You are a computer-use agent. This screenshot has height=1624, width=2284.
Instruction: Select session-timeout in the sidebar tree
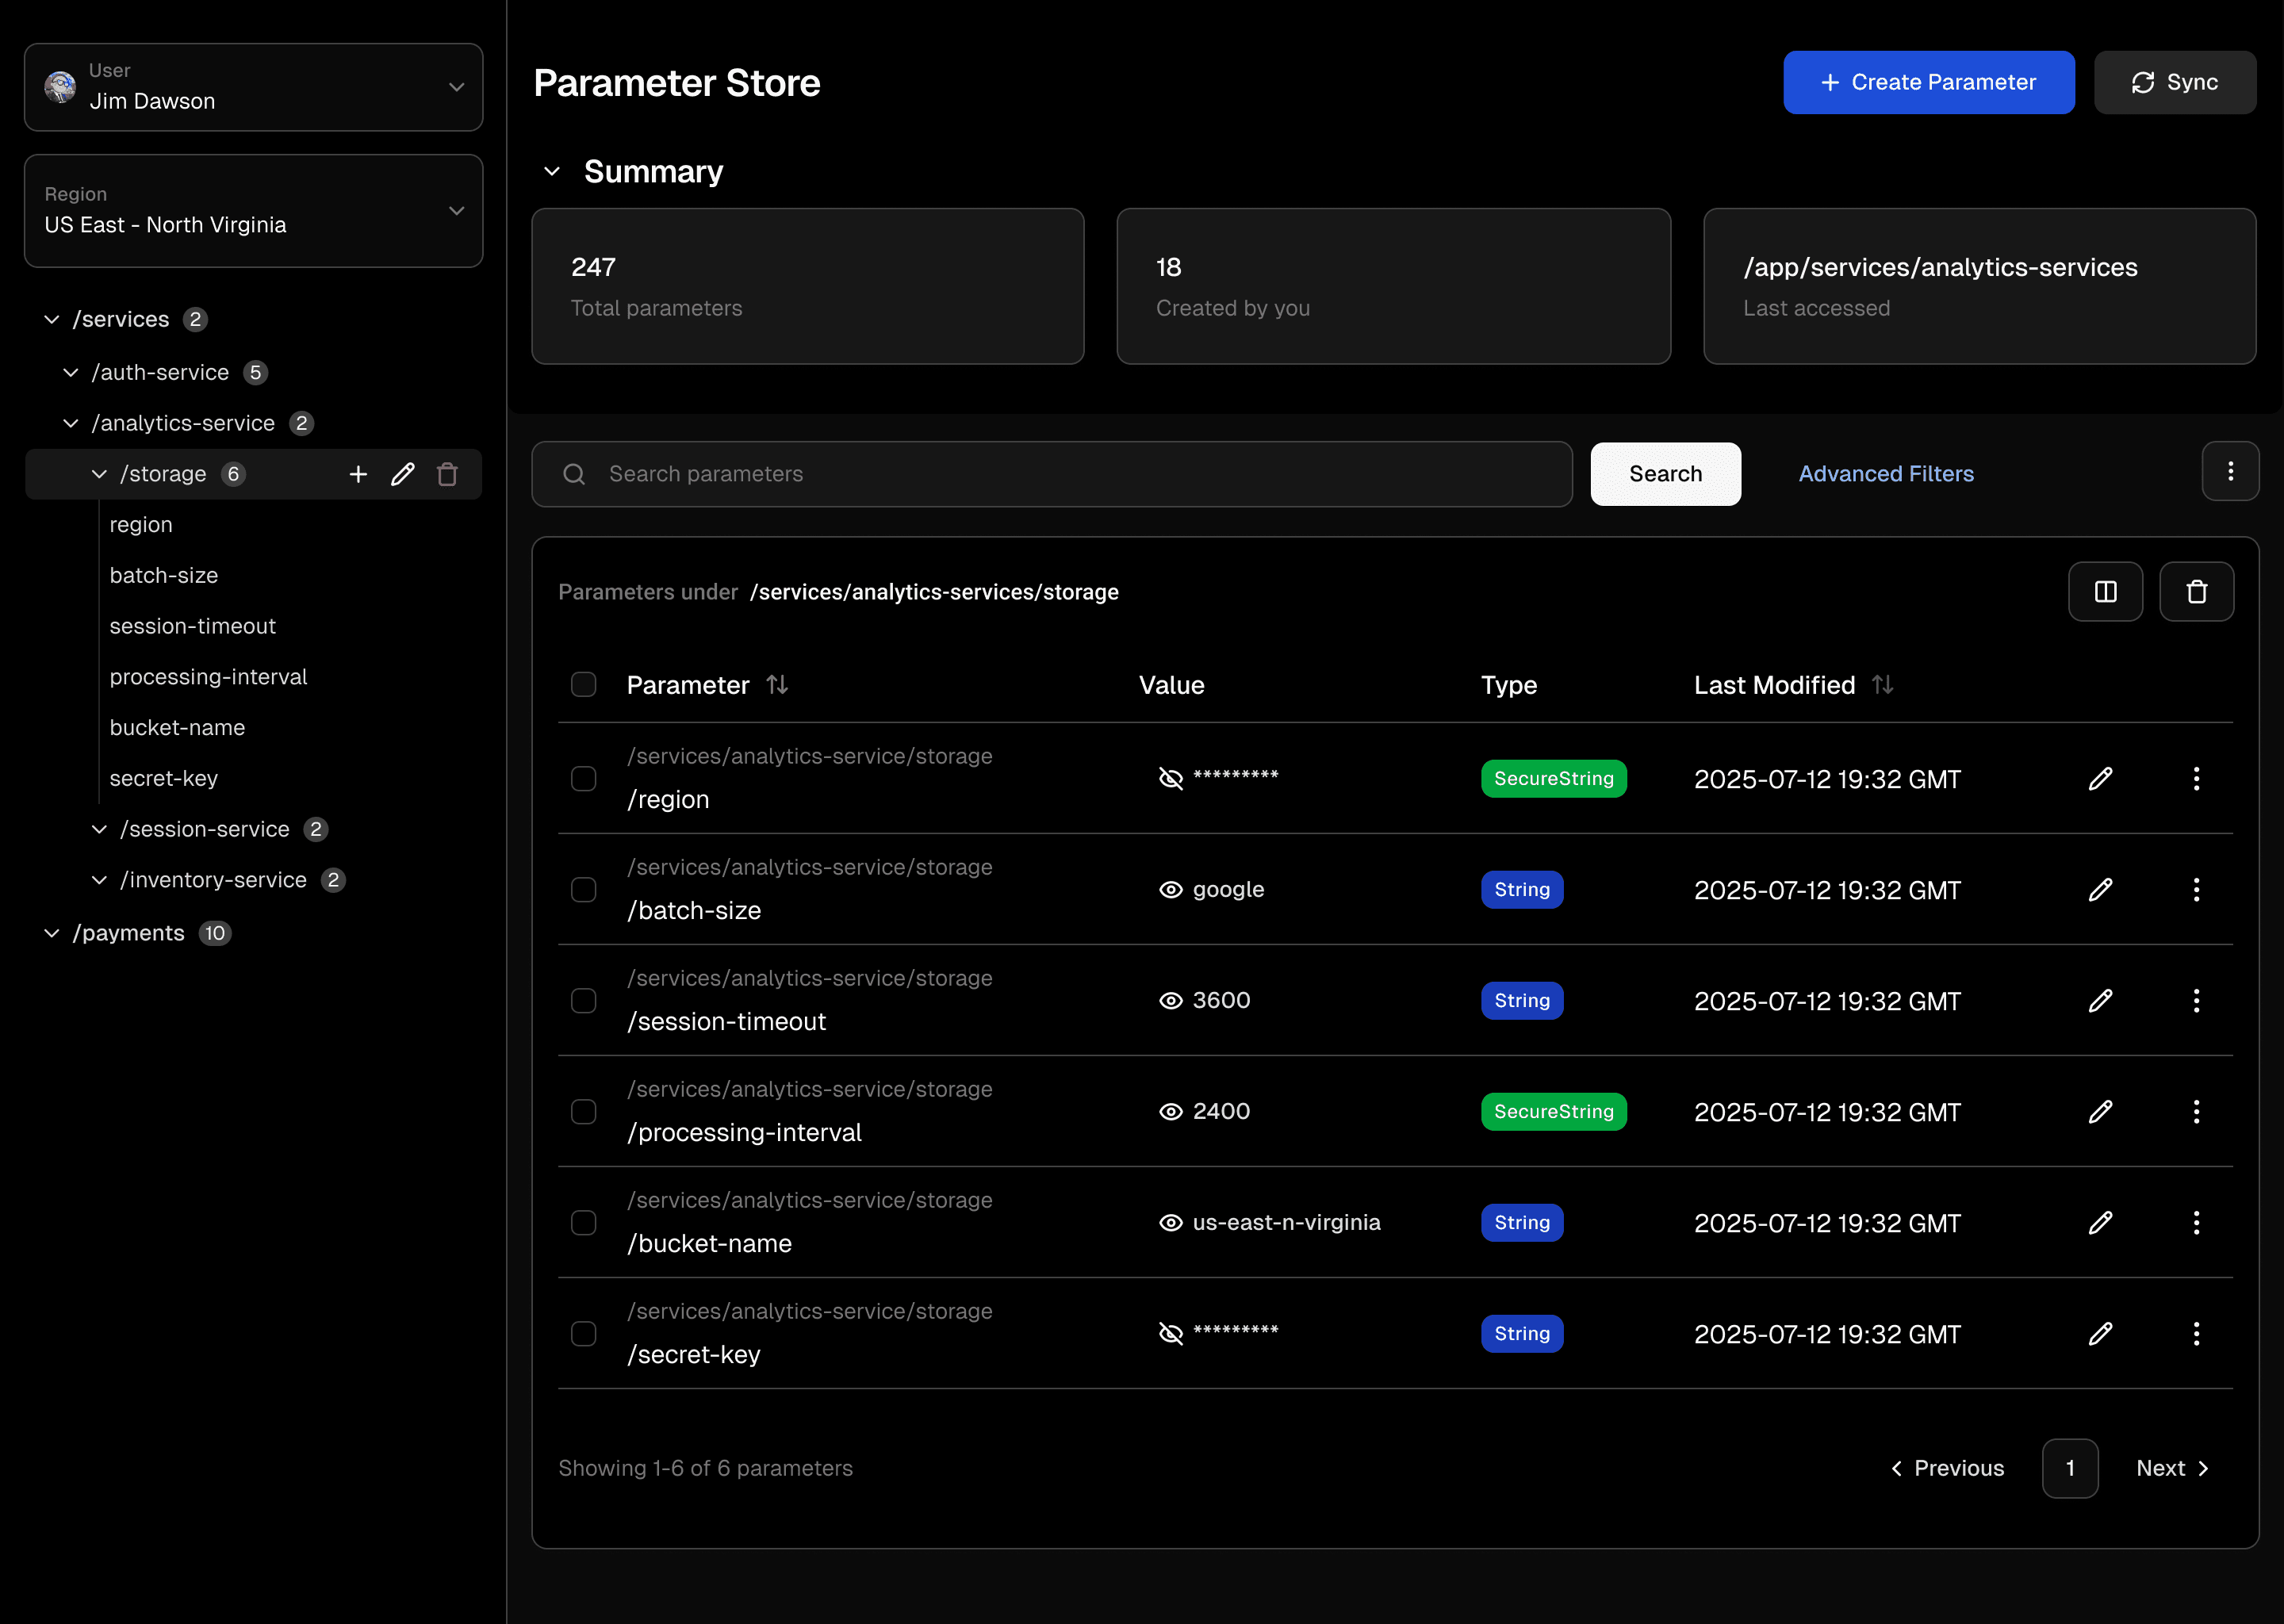193,626
